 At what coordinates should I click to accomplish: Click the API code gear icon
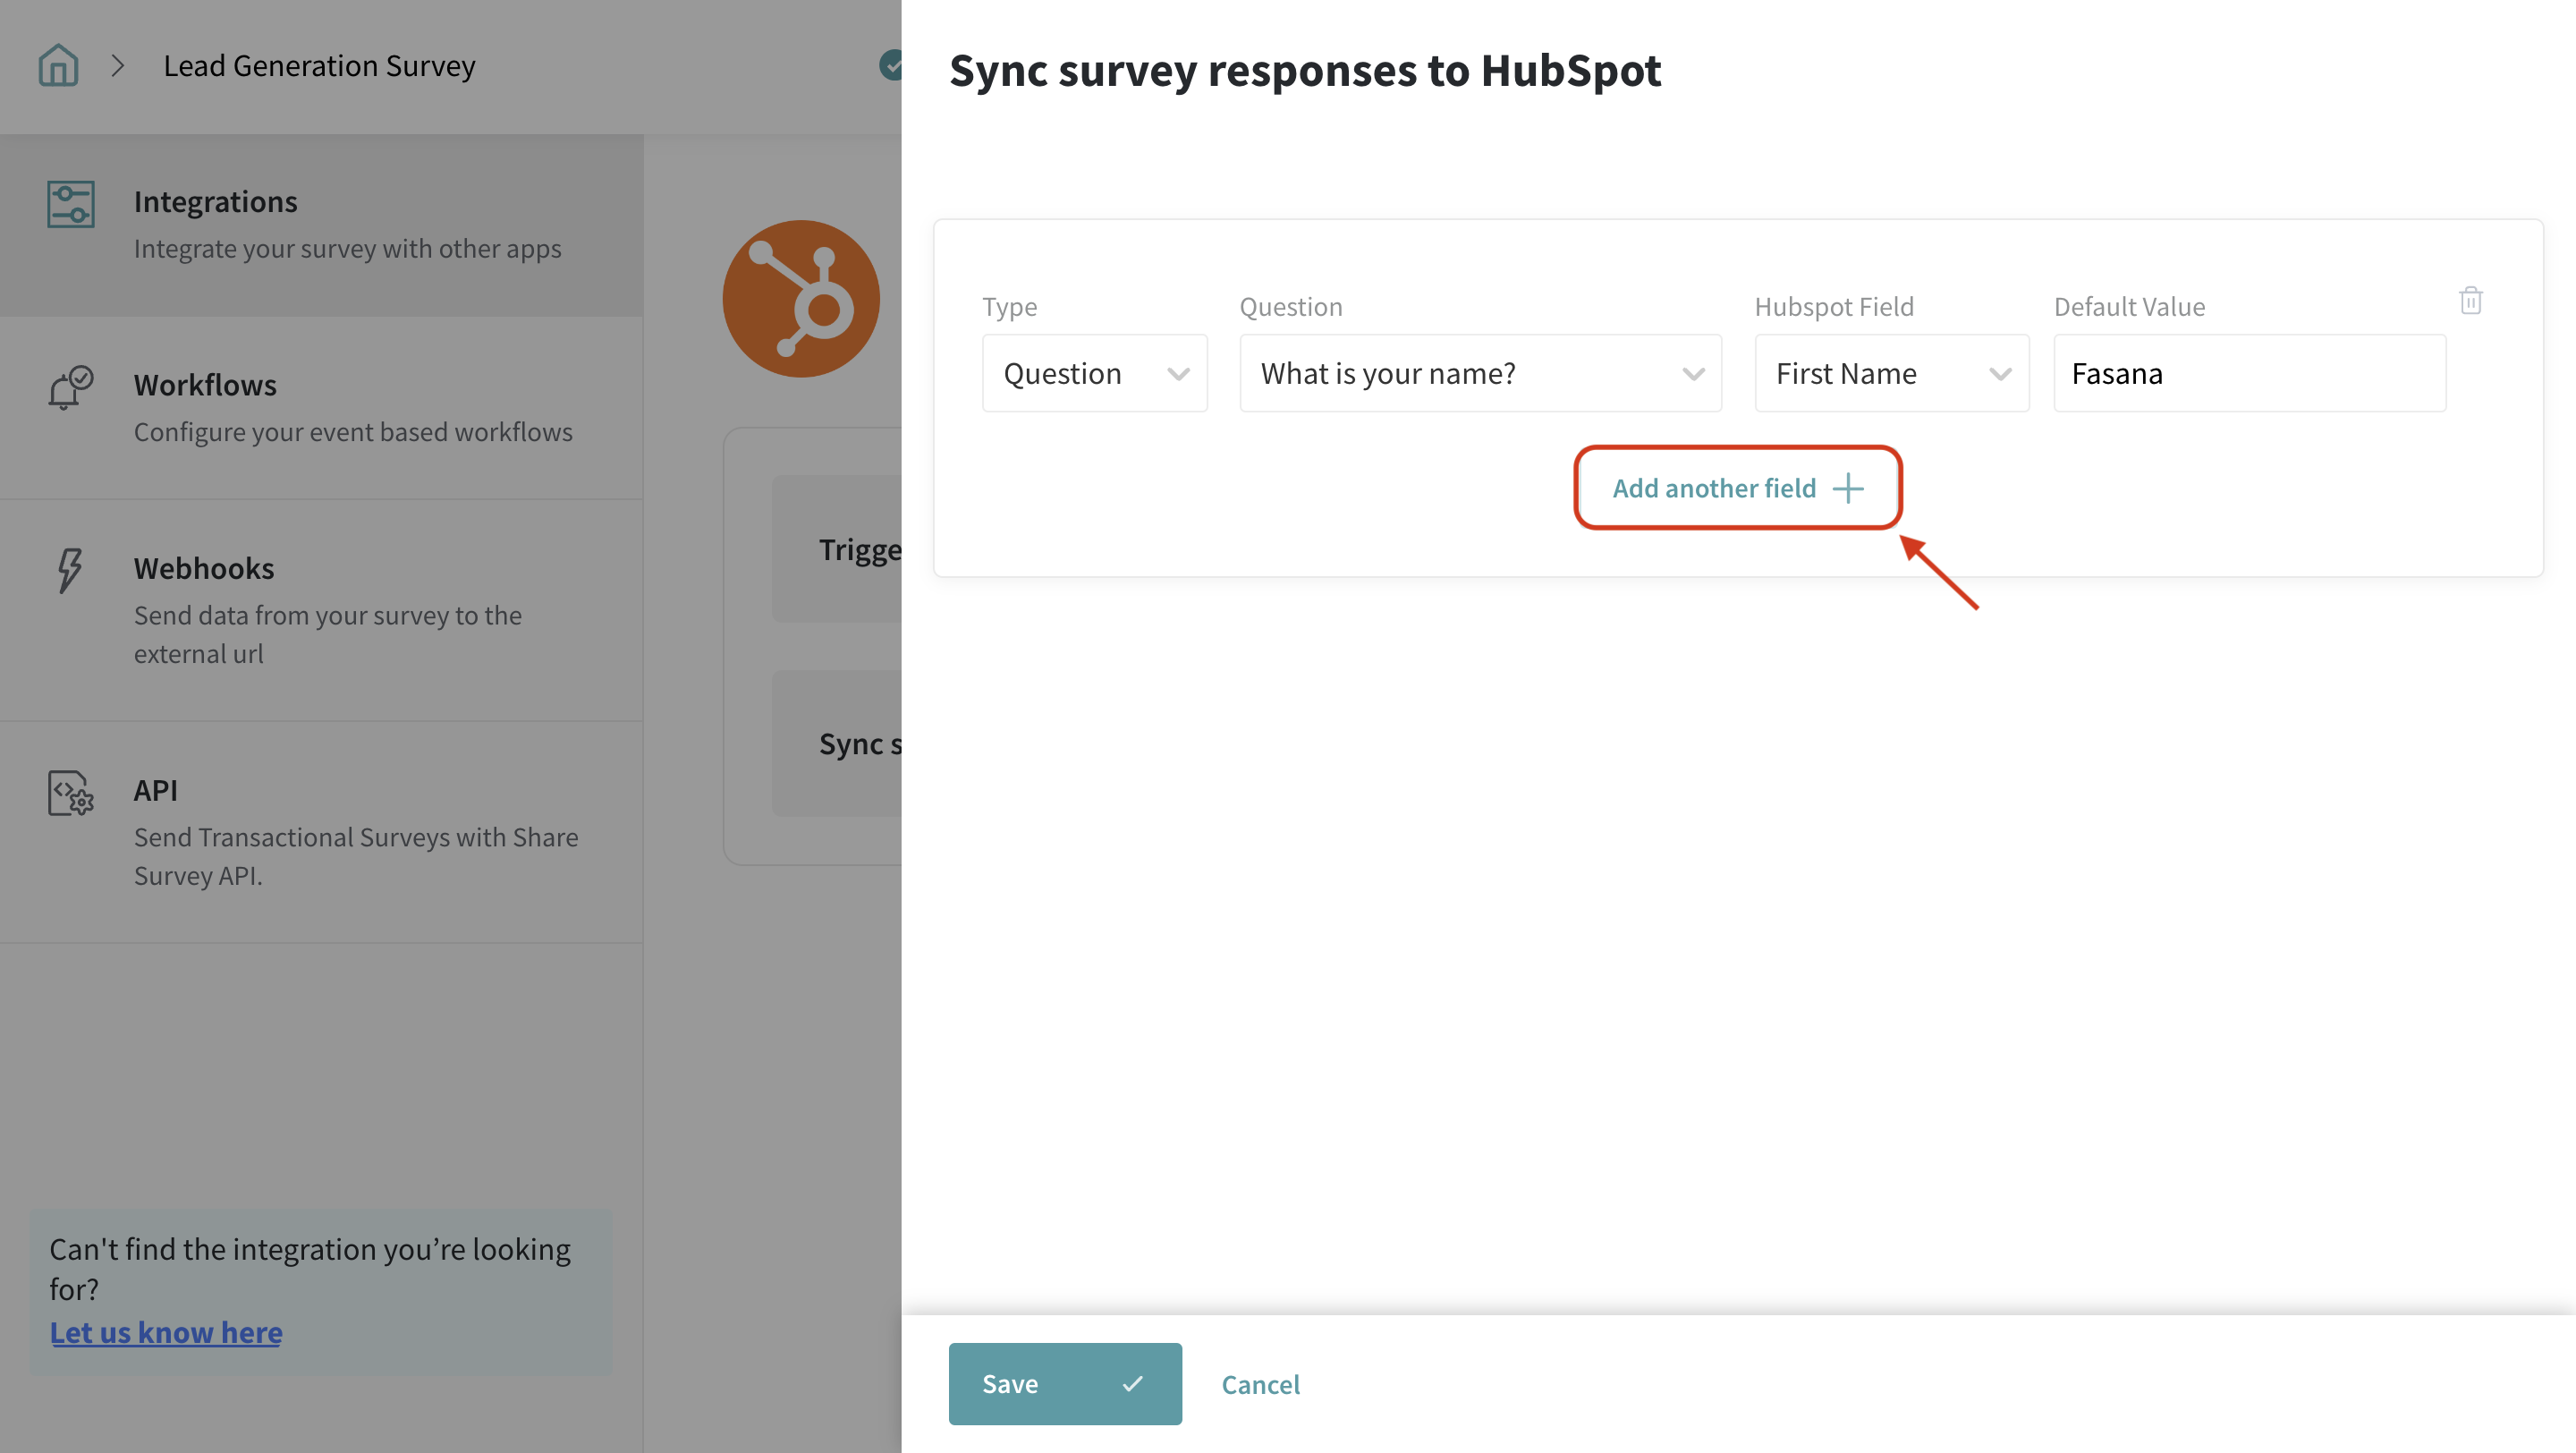(x=70, y=793)
